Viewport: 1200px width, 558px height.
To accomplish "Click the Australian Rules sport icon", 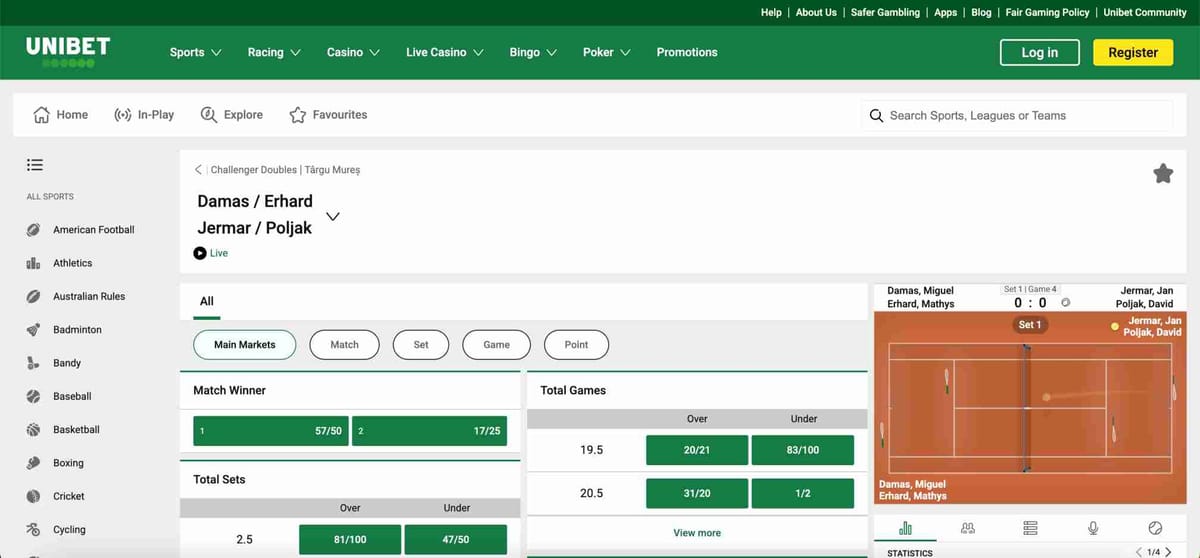I will pos(33,296).
